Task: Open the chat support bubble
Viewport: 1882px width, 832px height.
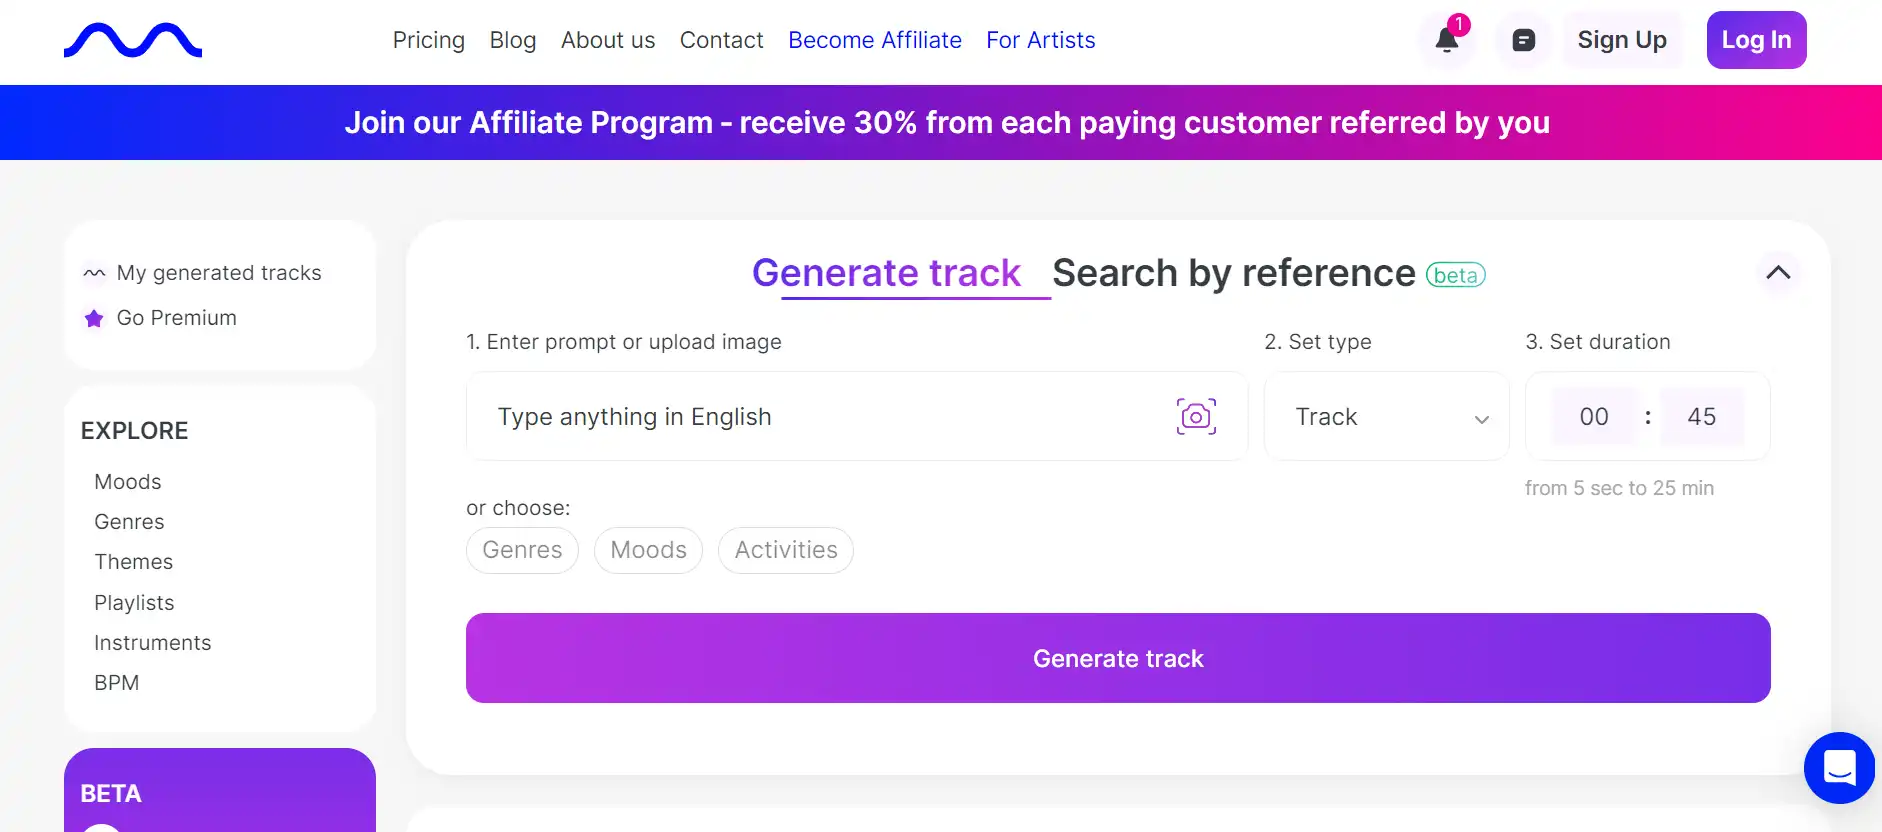Action: (1839, 768)
